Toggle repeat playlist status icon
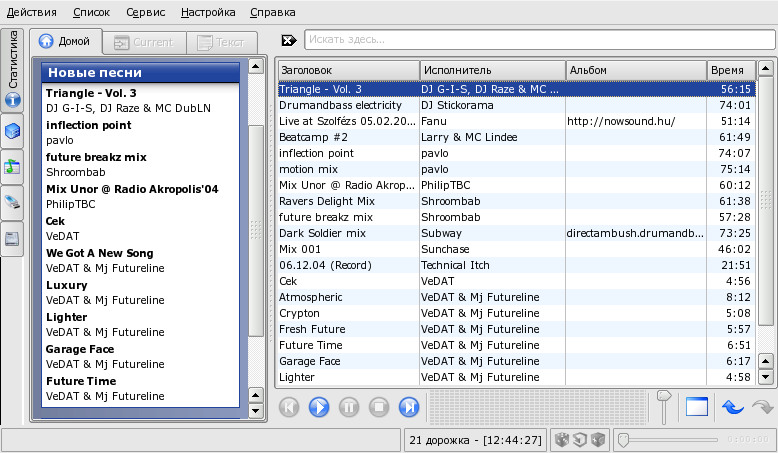The image size is (778, 453). point(580,440)
